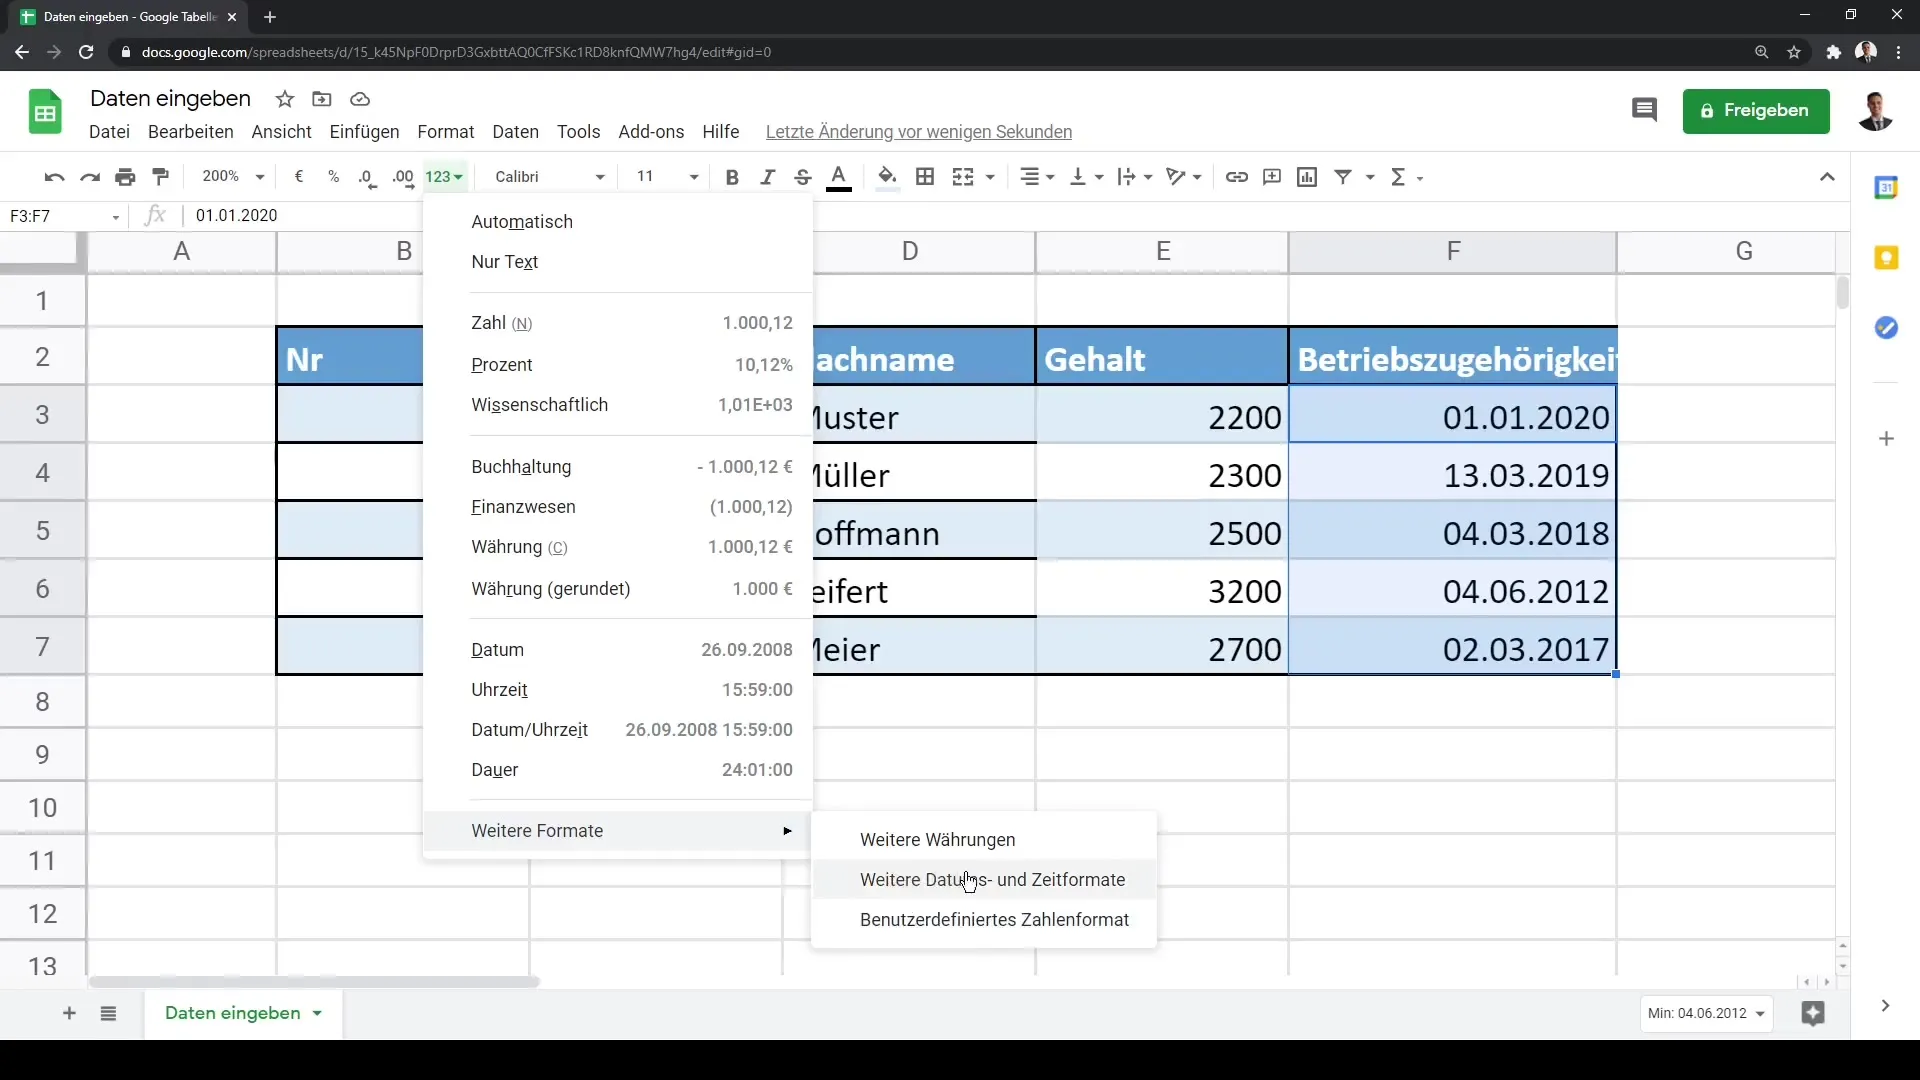Open horizontal align dropdown
1920x1080 pixels.
[1037, 177]
